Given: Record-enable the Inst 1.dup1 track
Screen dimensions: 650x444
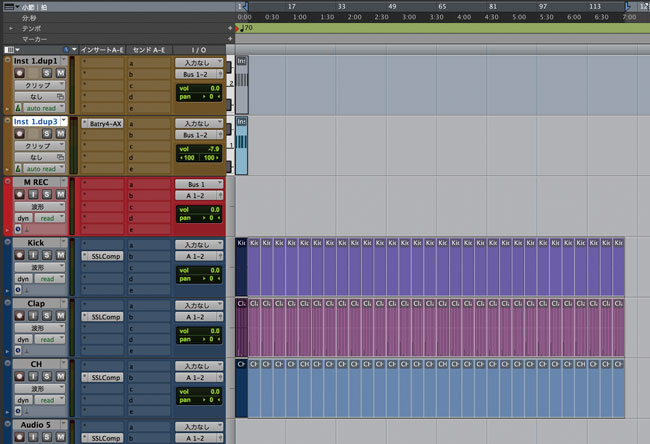Looking at the screenshot, I should [19, 73].
